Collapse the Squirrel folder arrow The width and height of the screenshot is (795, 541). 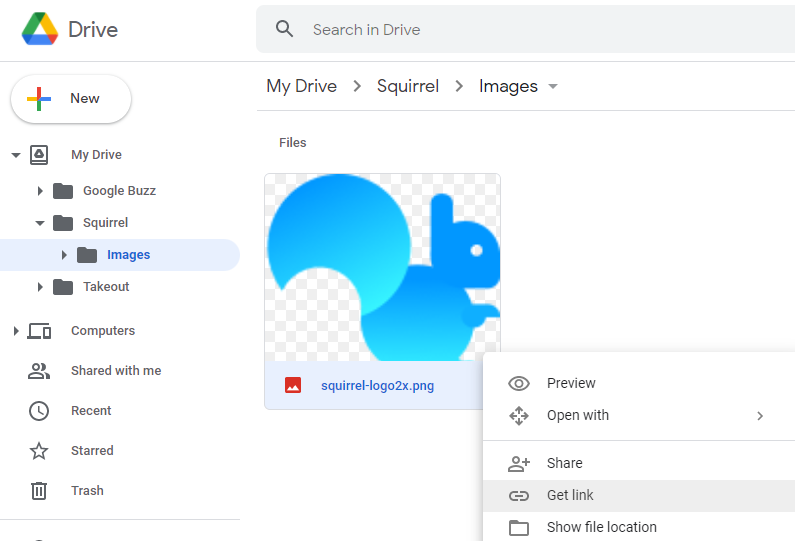click(x=40, y=223)
